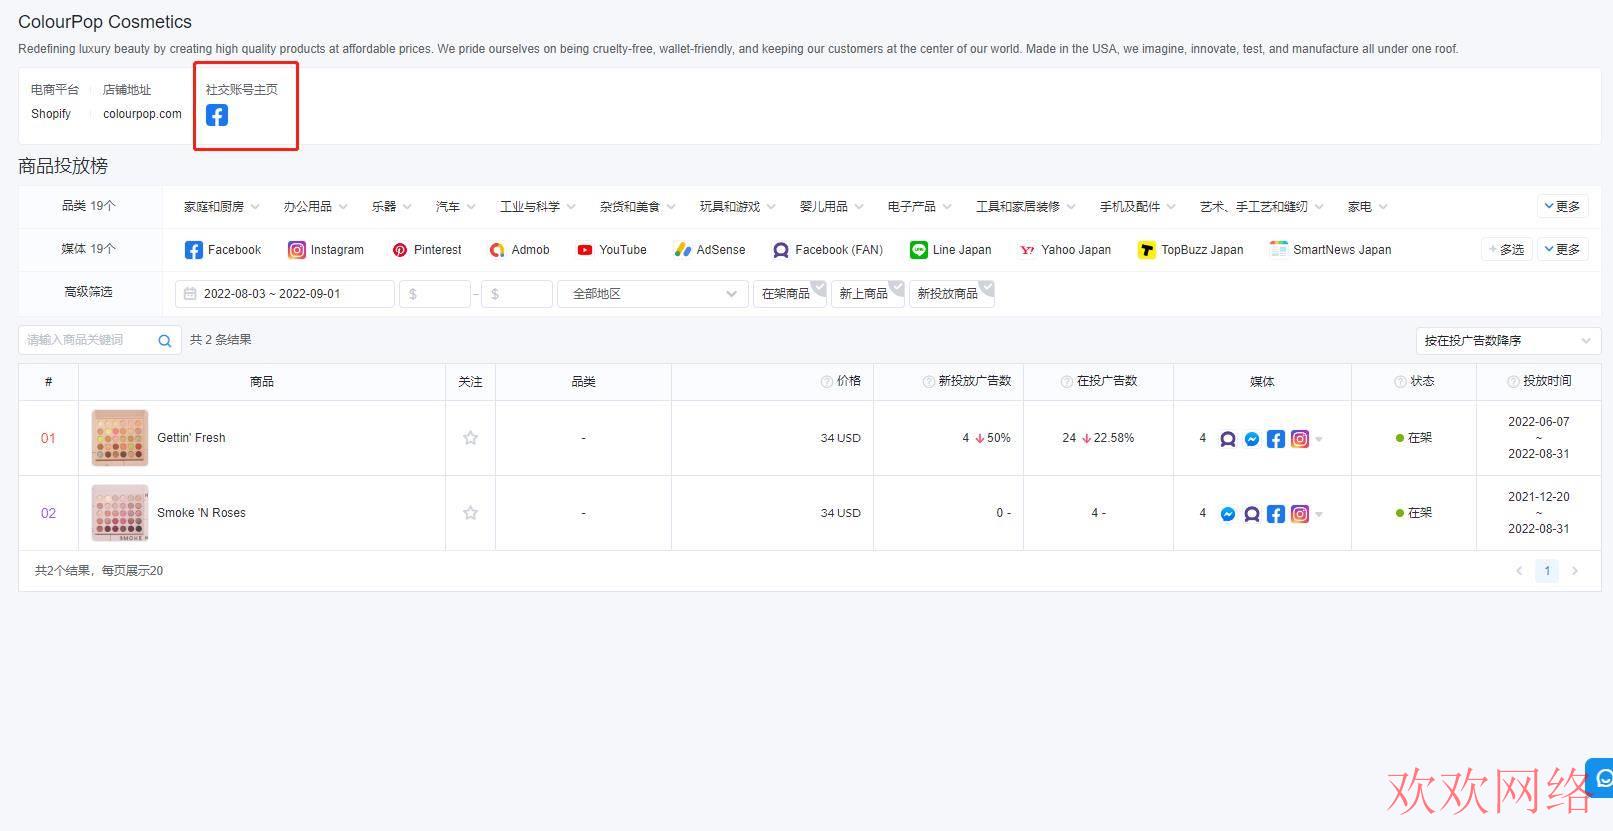
Task: Click the previous page arrow
Action: (1519, 571)
